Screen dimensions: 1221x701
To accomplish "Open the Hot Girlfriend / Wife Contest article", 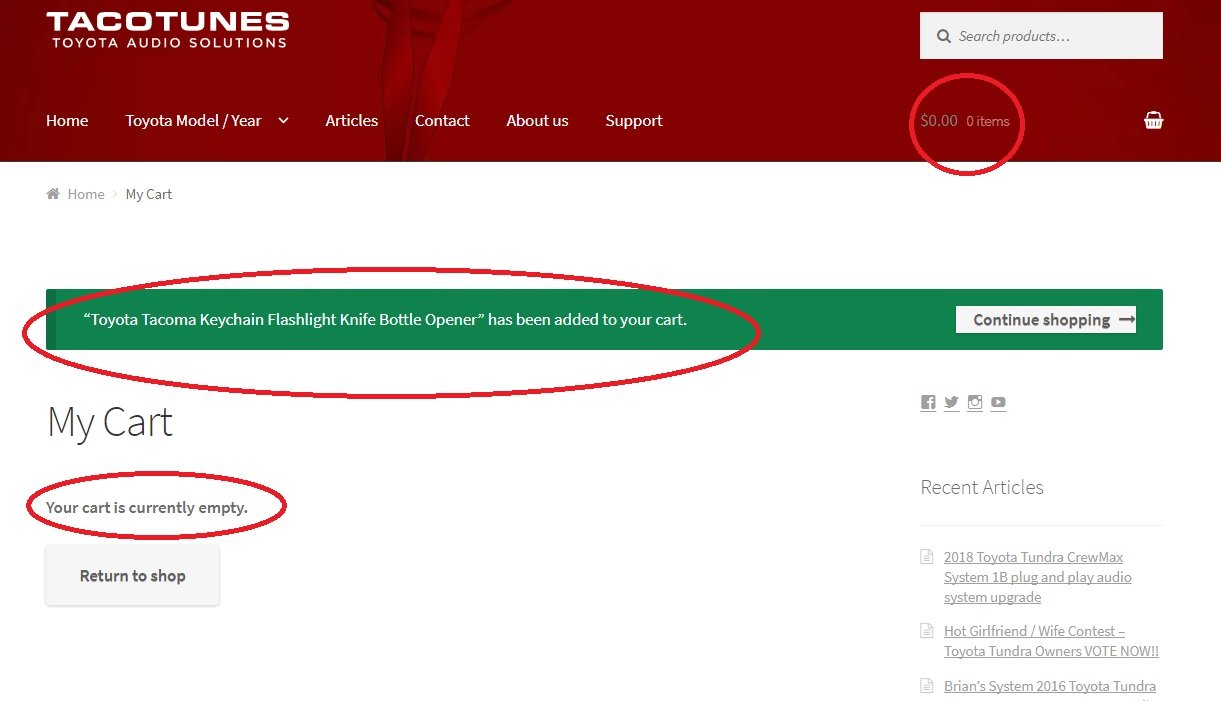I will click(1051, 641).
